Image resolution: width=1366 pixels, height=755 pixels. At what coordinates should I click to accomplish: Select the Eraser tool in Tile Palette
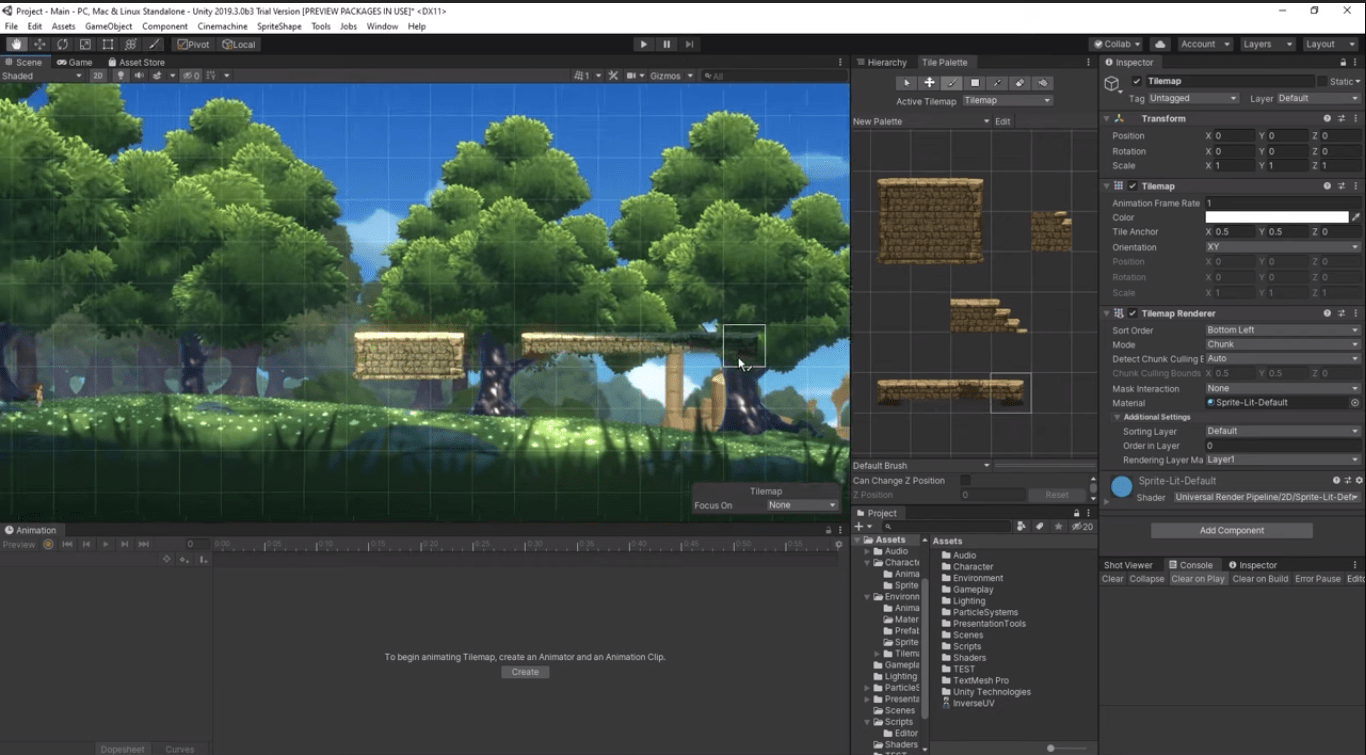point(1020,83)
